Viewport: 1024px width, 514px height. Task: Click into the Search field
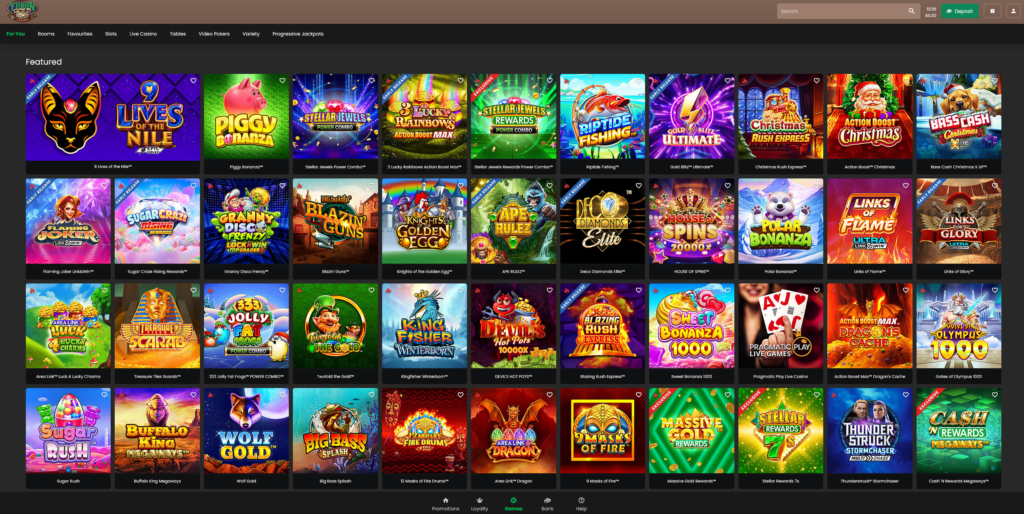(848, 11)
